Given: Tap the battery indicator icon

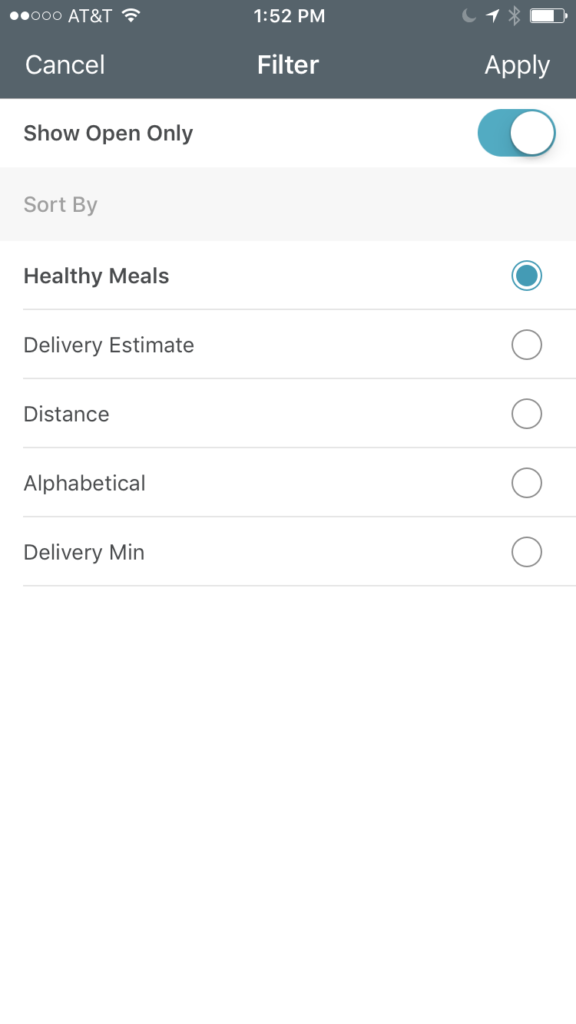Looking at the screenshot, I should pyautogui.click(x=549, y=16).
